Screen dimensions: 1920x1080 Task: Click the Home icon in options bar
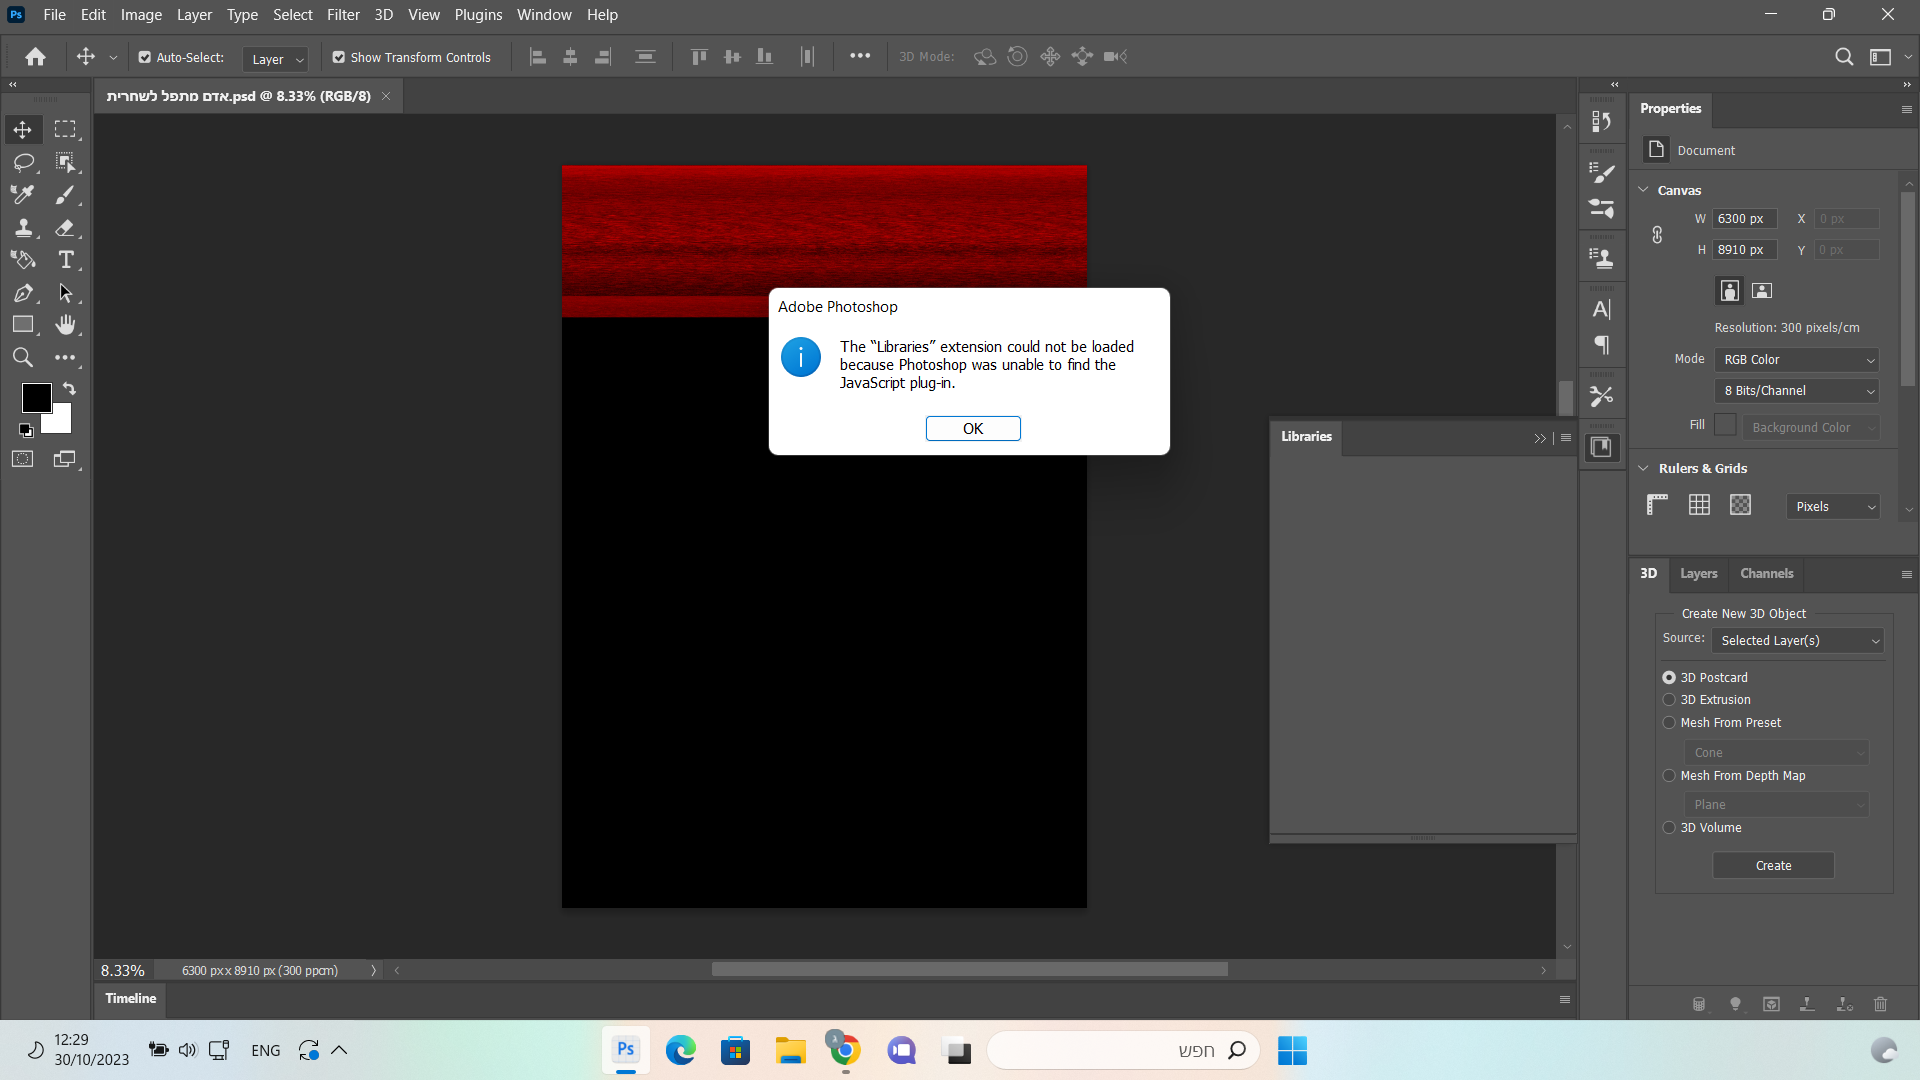[x=36, y=57]
